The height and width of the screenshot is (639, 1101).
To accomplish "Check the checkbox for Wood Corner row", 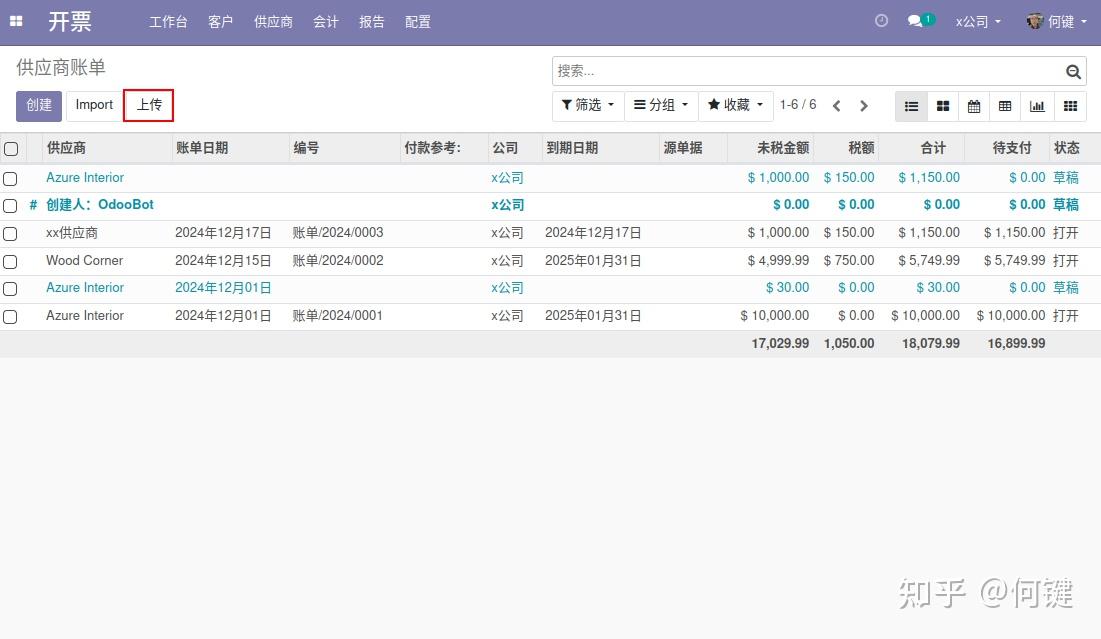I will [x=12, y=260].
